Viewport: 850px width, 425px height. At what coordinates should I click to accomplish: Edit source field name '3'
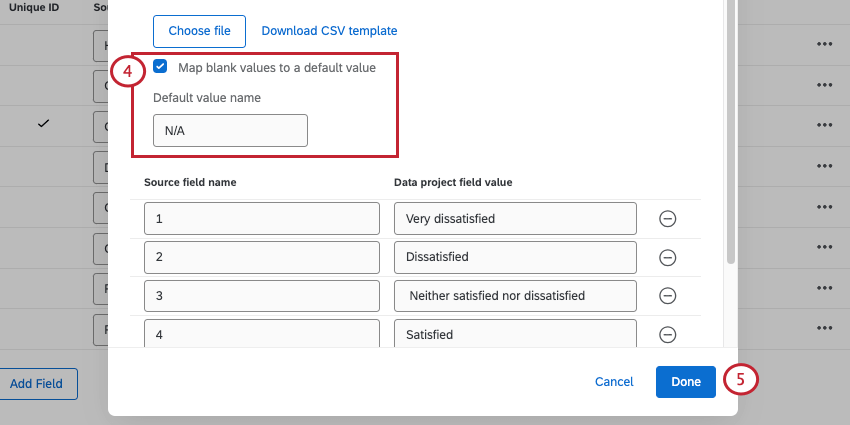pyautogui.click(x=262, y=296)
